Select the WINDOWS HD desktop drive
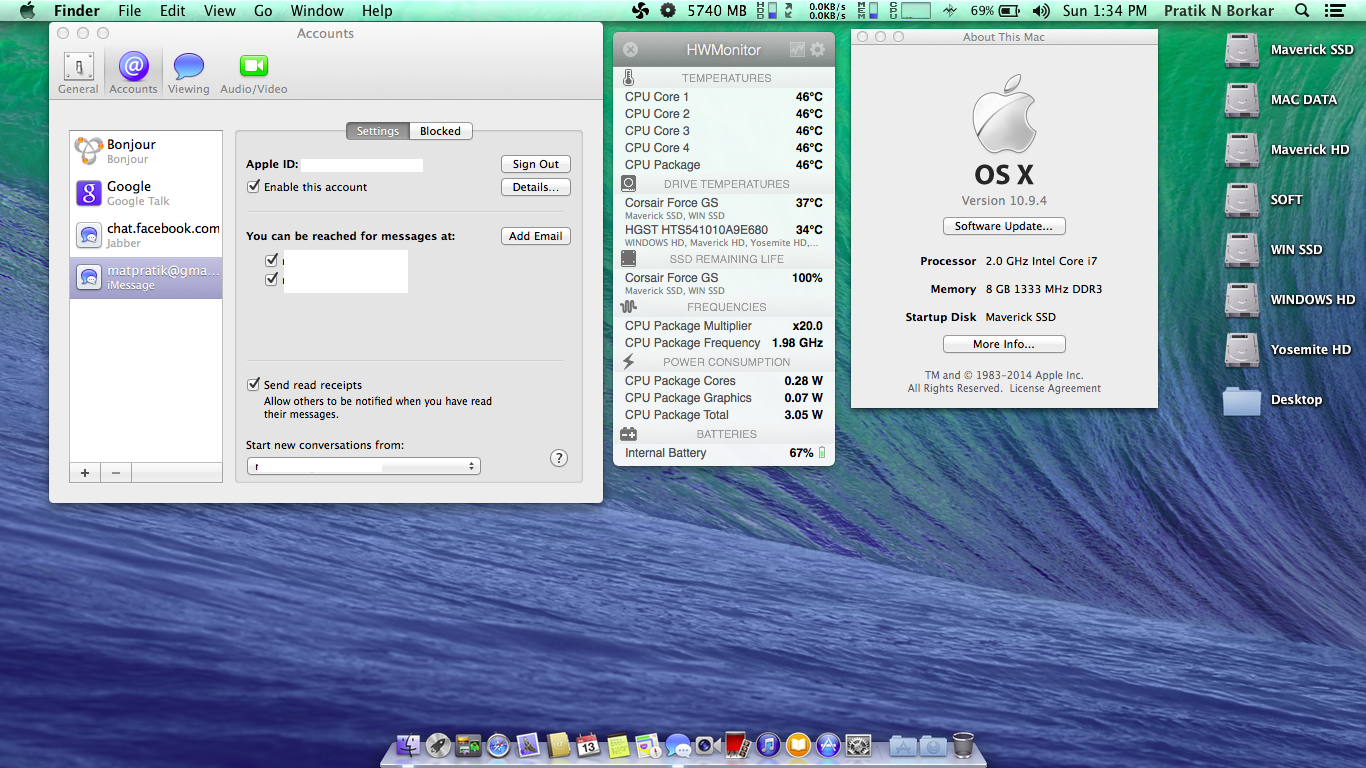Viewport: 1366px width, 768px height. click(x=1242, y=300)
